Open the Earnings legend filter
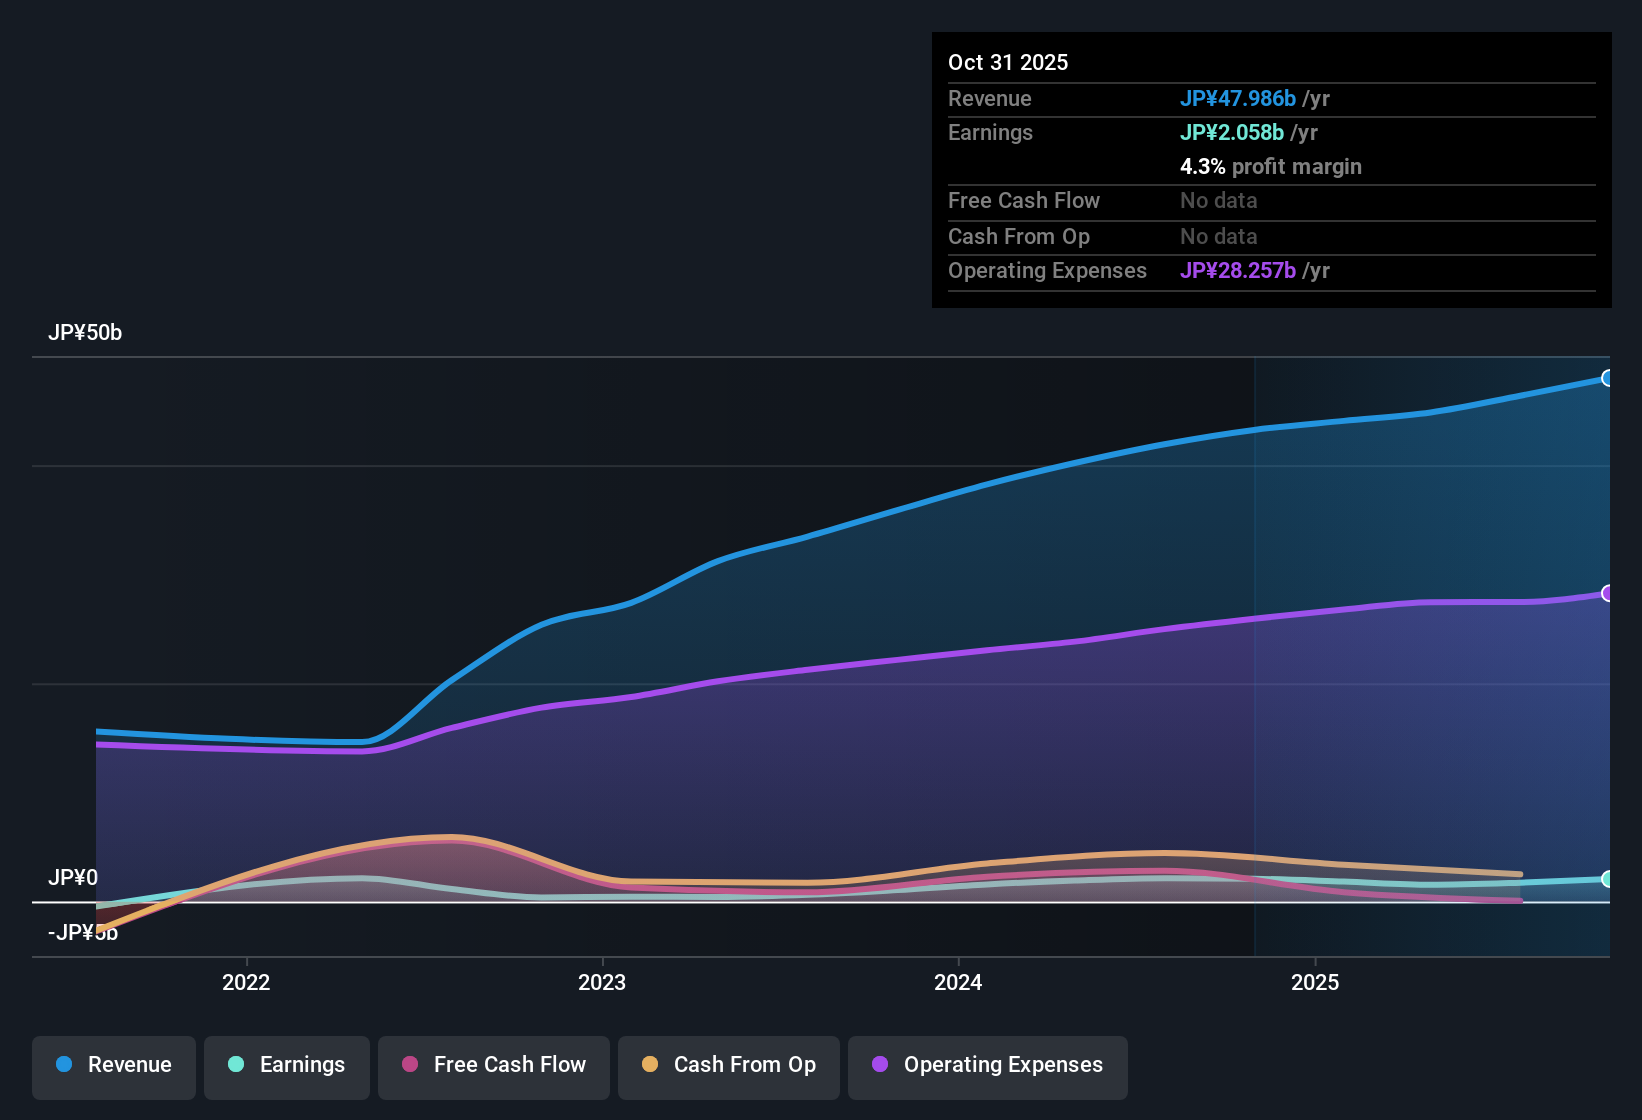 [287, 1065]
